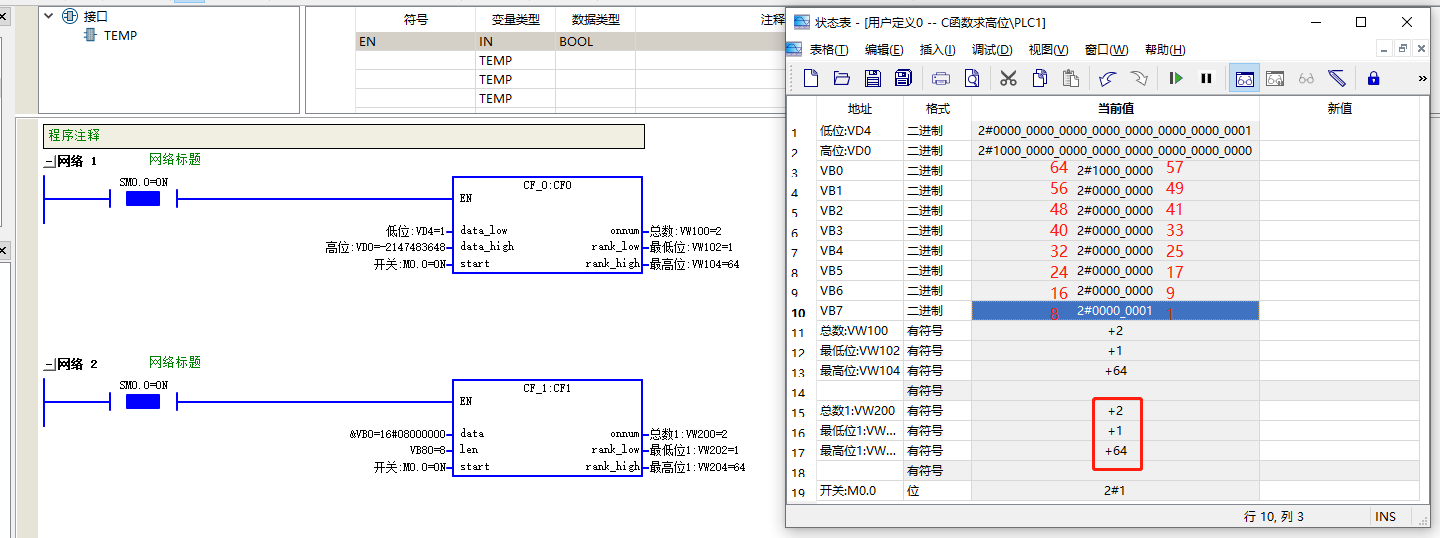Click the 地址 column header
The width and height of the screenshot is (1440, 538).
click(x=860, y=109)
